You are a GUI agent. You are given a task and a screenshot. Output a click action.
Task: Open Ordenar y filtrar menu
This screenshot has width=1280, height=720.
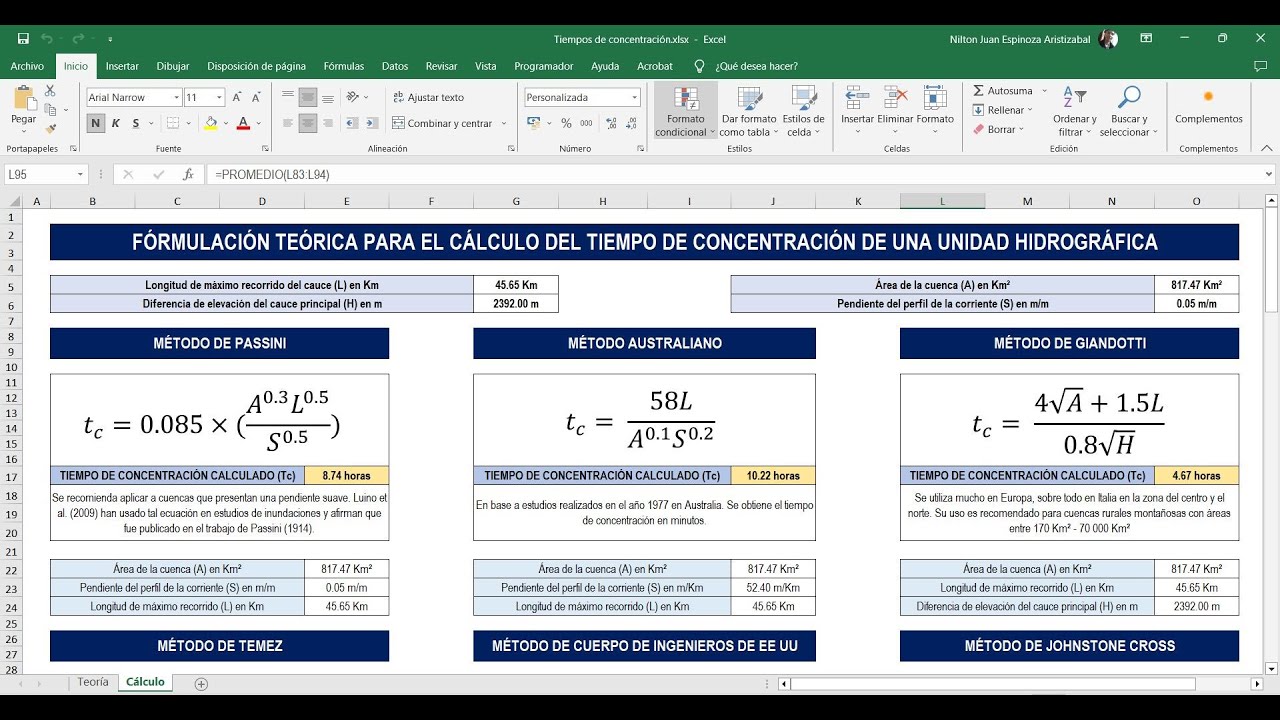1074,111
